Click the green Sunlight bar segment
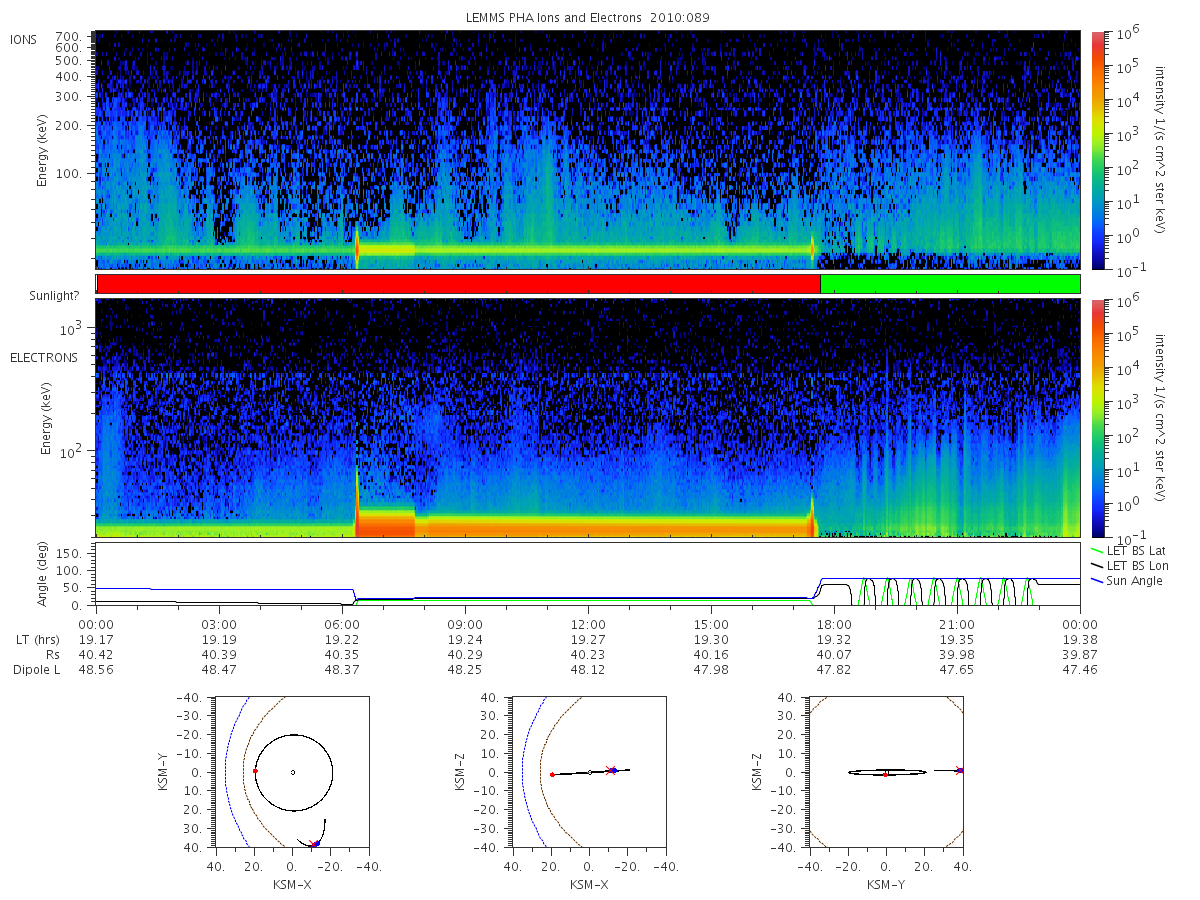1200x900 pixels. 950,284
